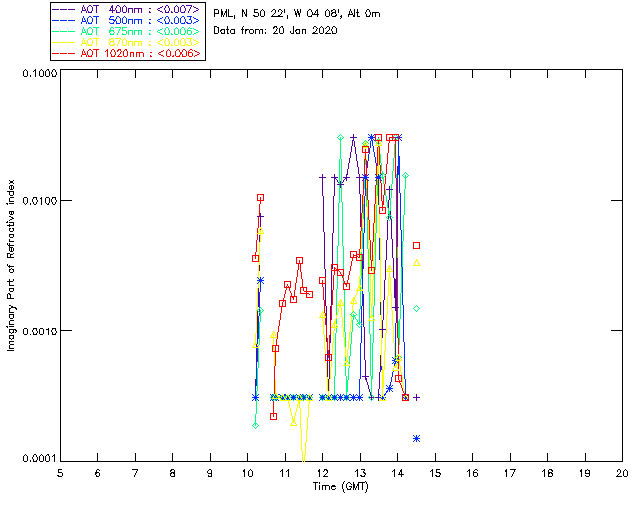
Task: Click the isolated blue asterisk marker near 14.5
Action: [x=416, y=439]
